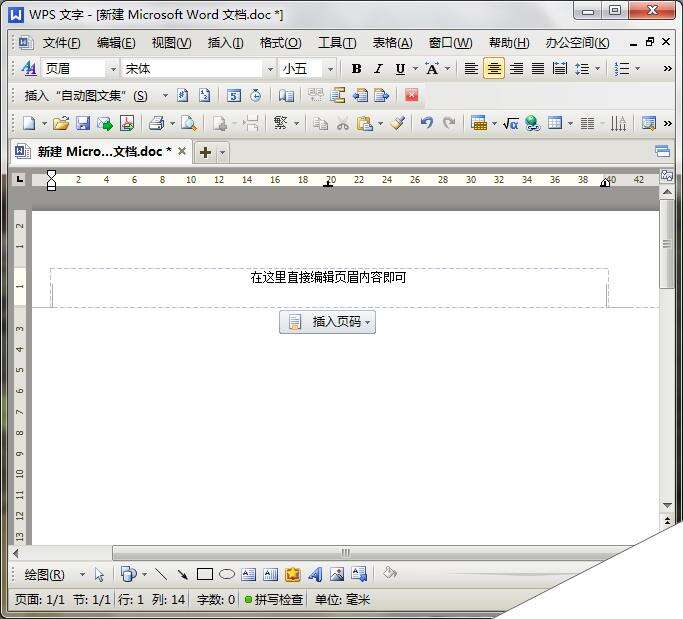Open bullet list dropdown arrow

(x=637, y=68)
